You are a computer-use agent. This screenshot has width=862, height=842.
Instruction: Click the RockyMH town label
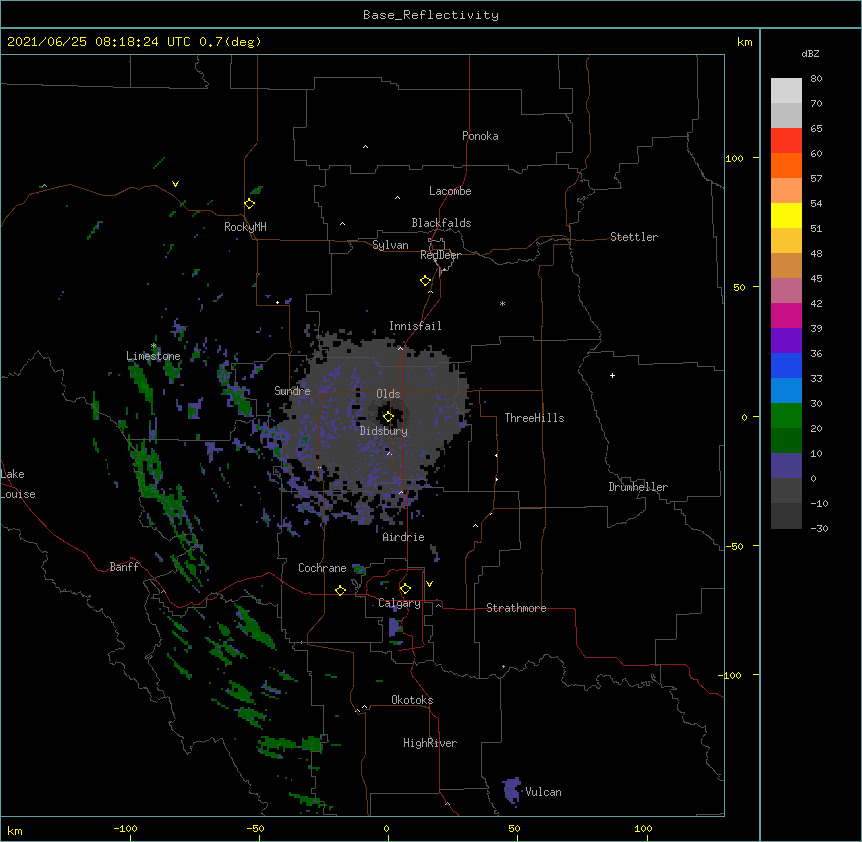[245, 227]
